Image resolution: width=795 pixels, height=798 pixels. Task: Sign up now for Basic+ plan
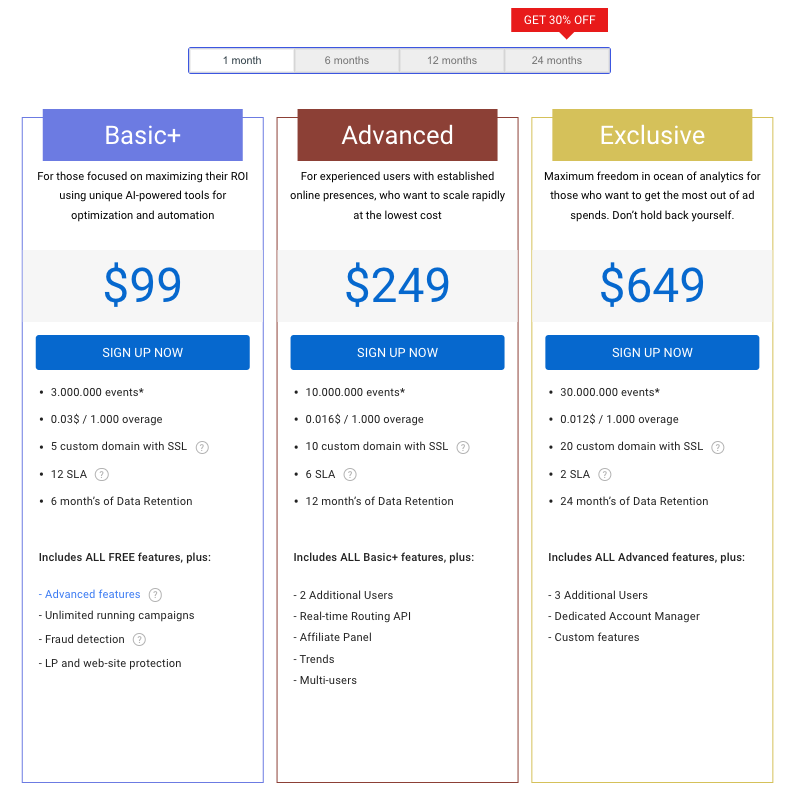[x=143, y=353]
